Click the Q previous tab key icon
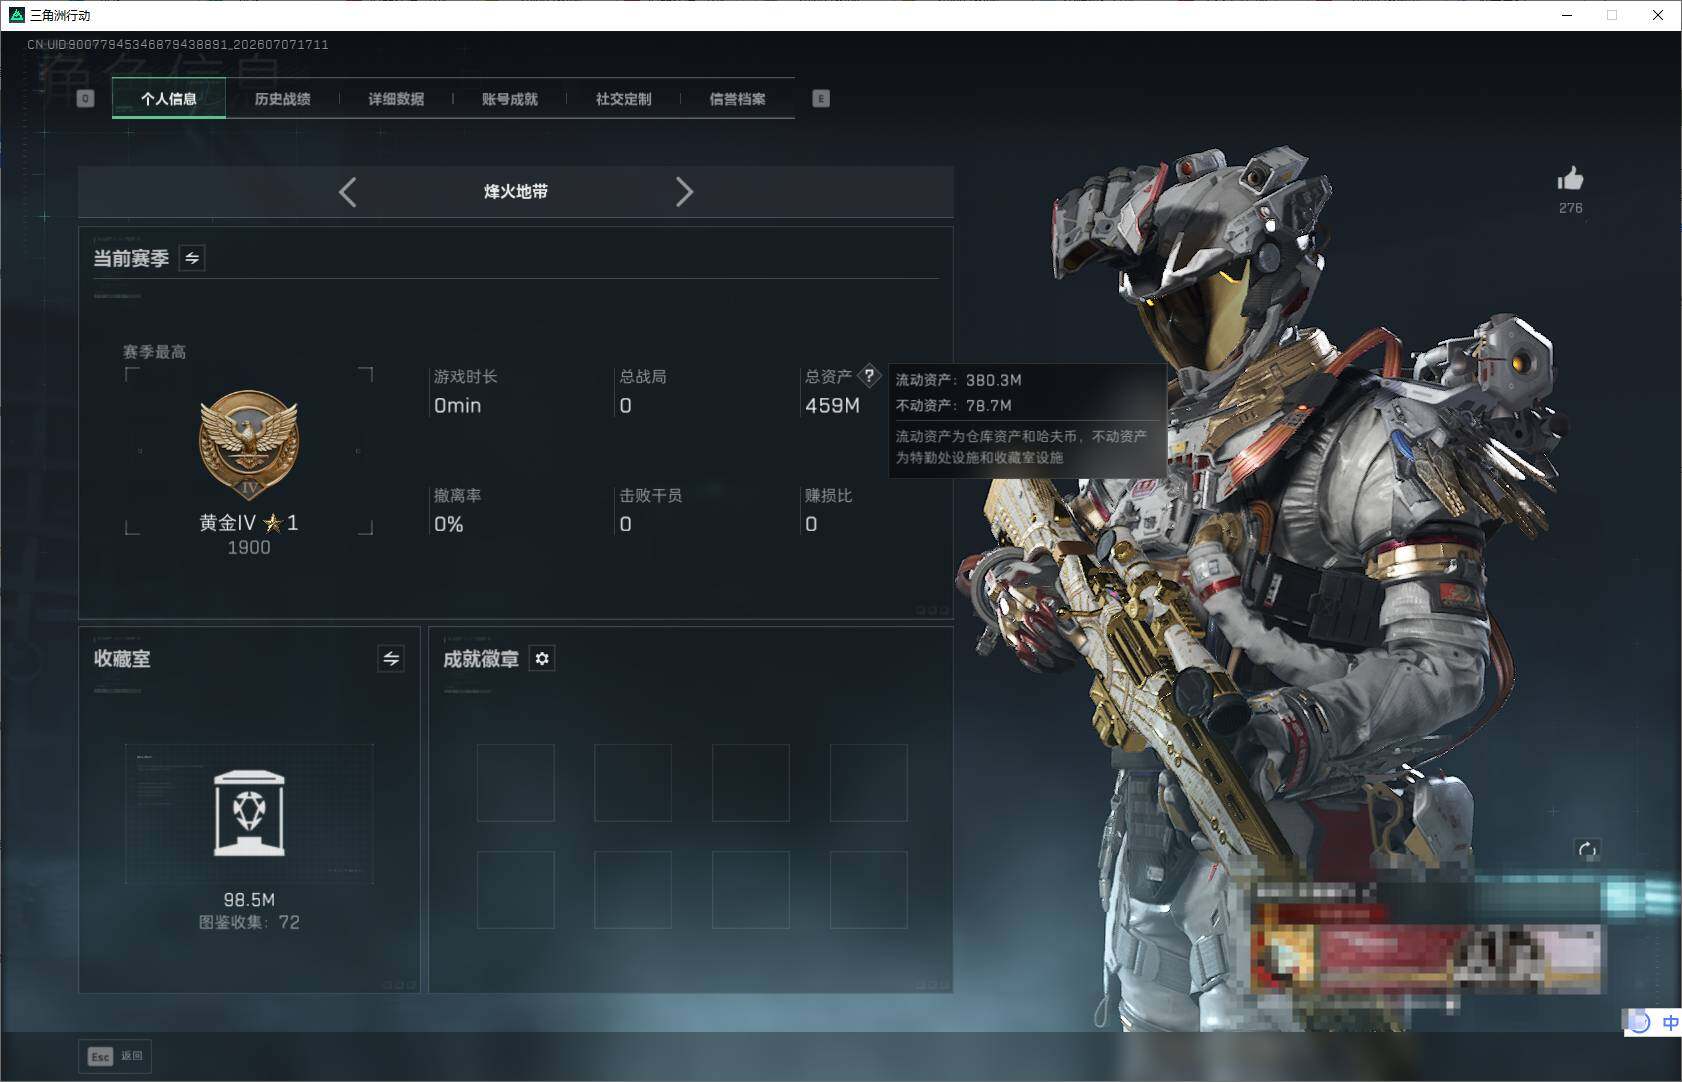The image size is (1682, 1082). (86, 98)
